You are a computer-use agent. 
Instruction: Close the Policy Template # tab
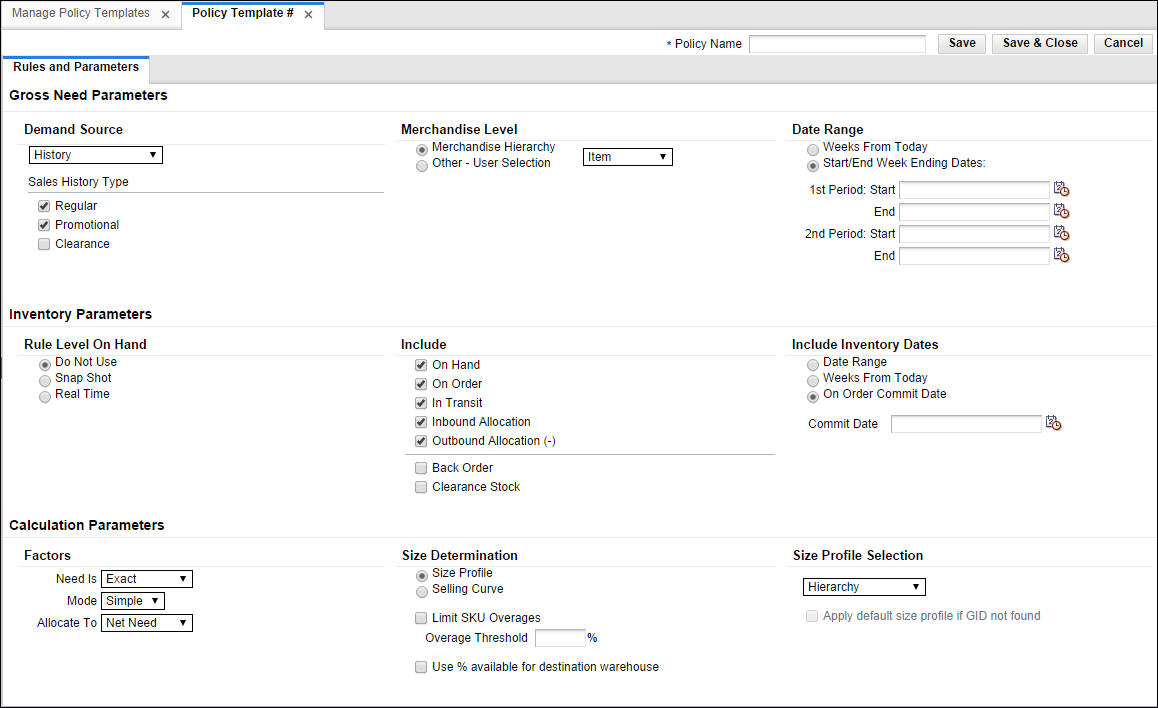click(x=309, y=15)
